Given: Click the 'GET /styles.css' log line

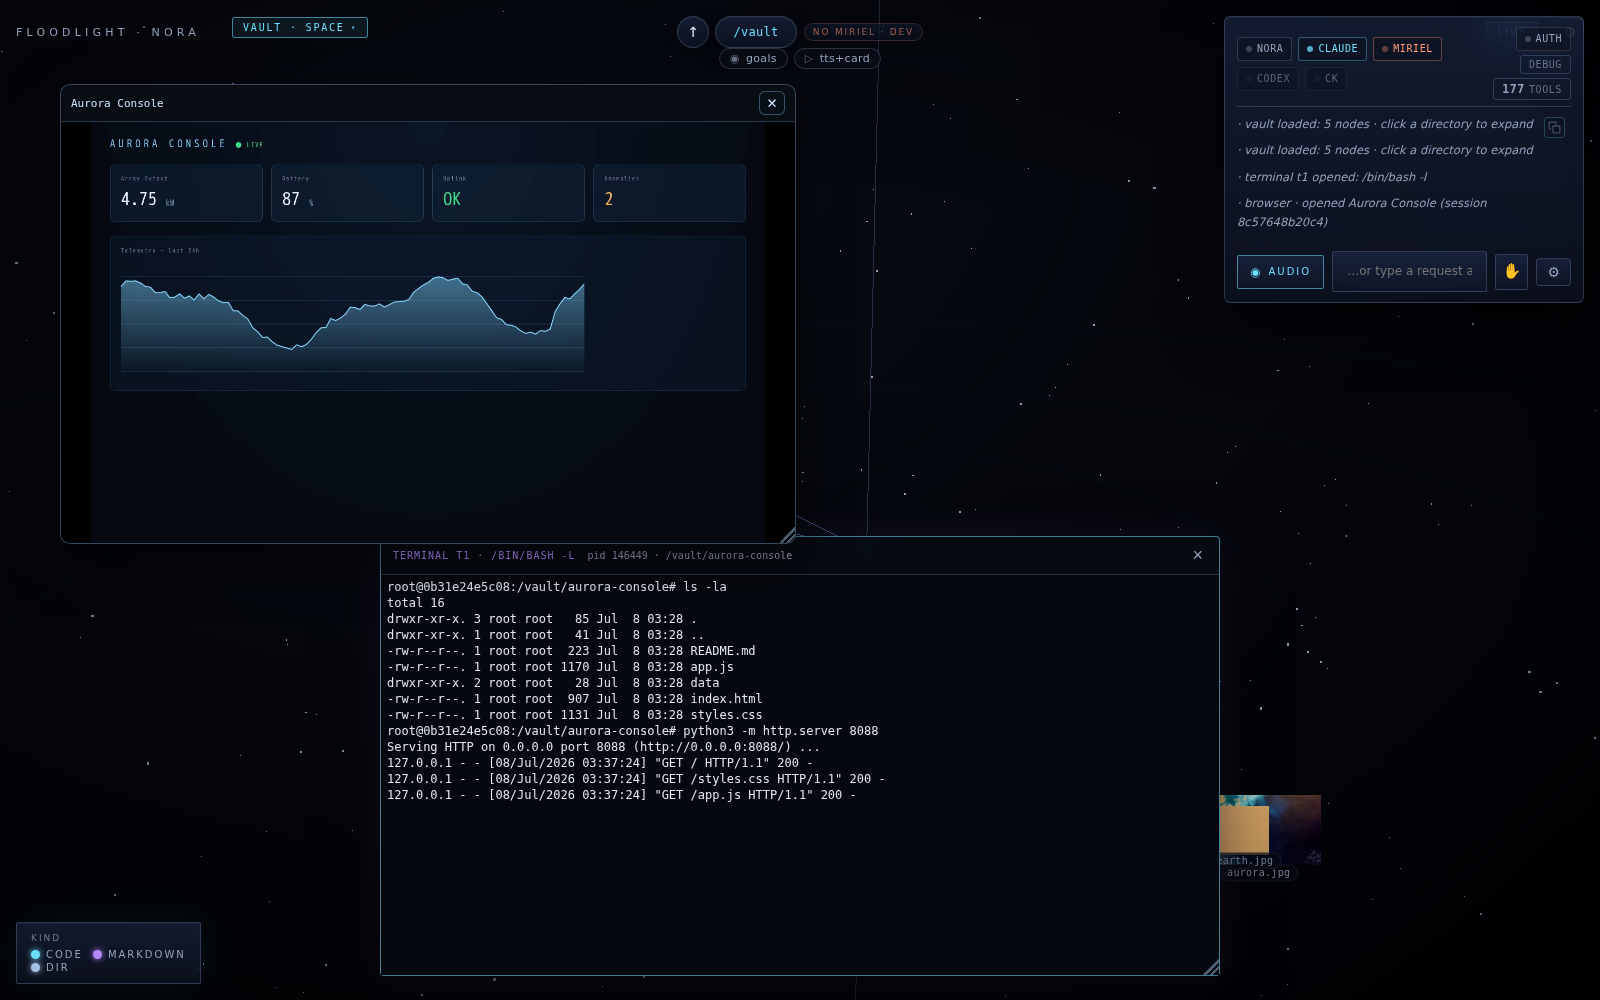Looking at the screenshot, I should tap(636, 779).
